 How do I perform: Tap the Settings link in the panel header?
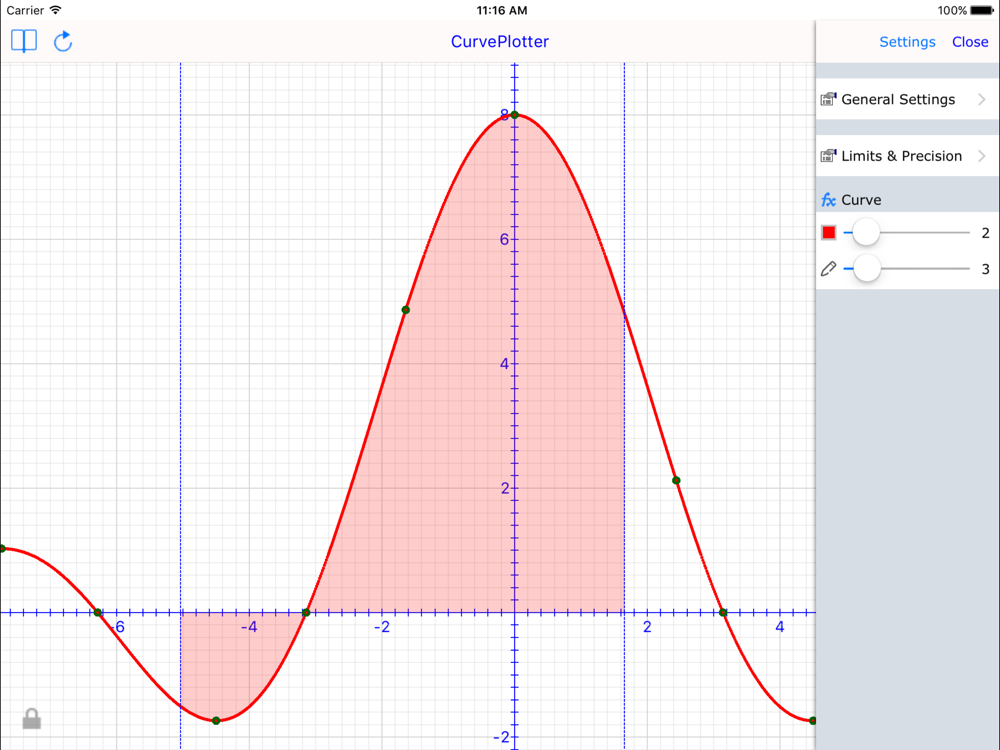[907, 42]
